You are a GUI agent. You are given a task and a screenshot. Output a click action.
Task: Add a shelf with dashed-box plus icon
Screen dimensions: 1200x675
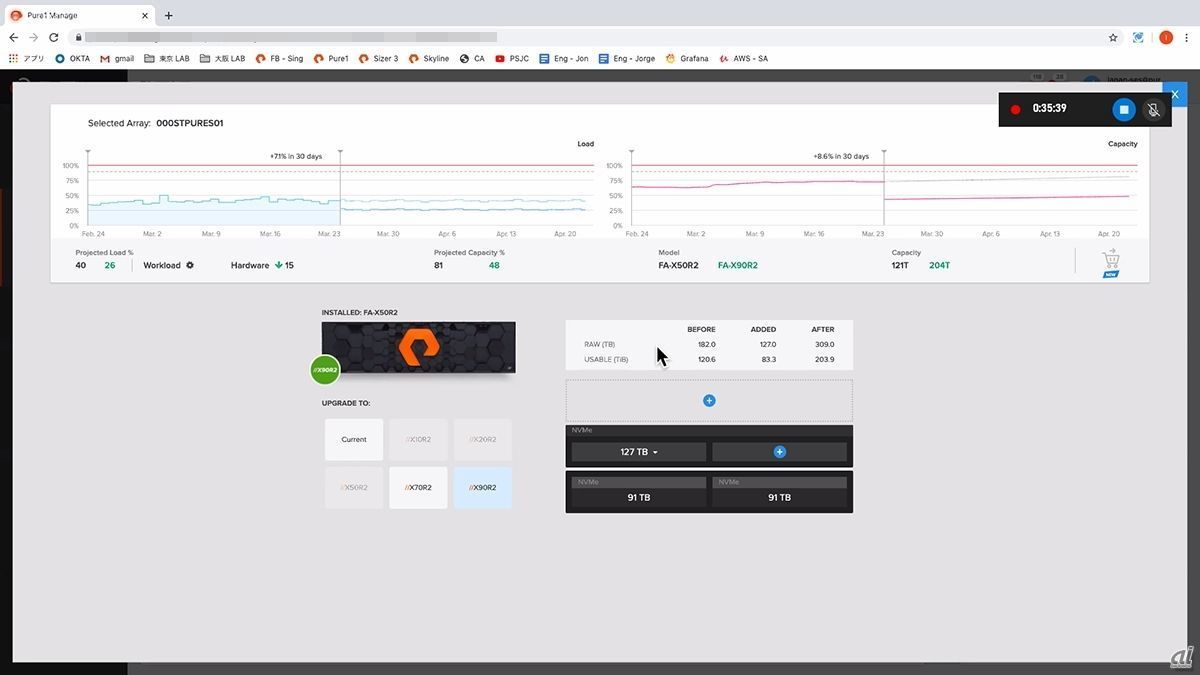(709, 400)
